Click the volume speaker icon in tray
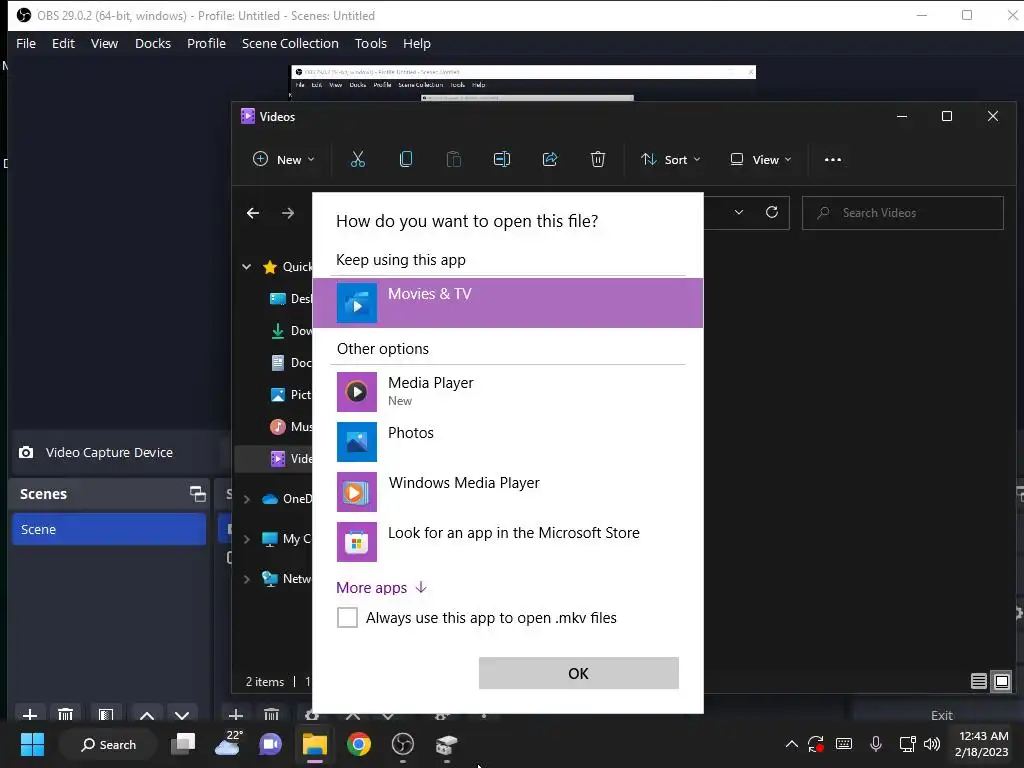The image size is (1024, 768). (932, 744)
